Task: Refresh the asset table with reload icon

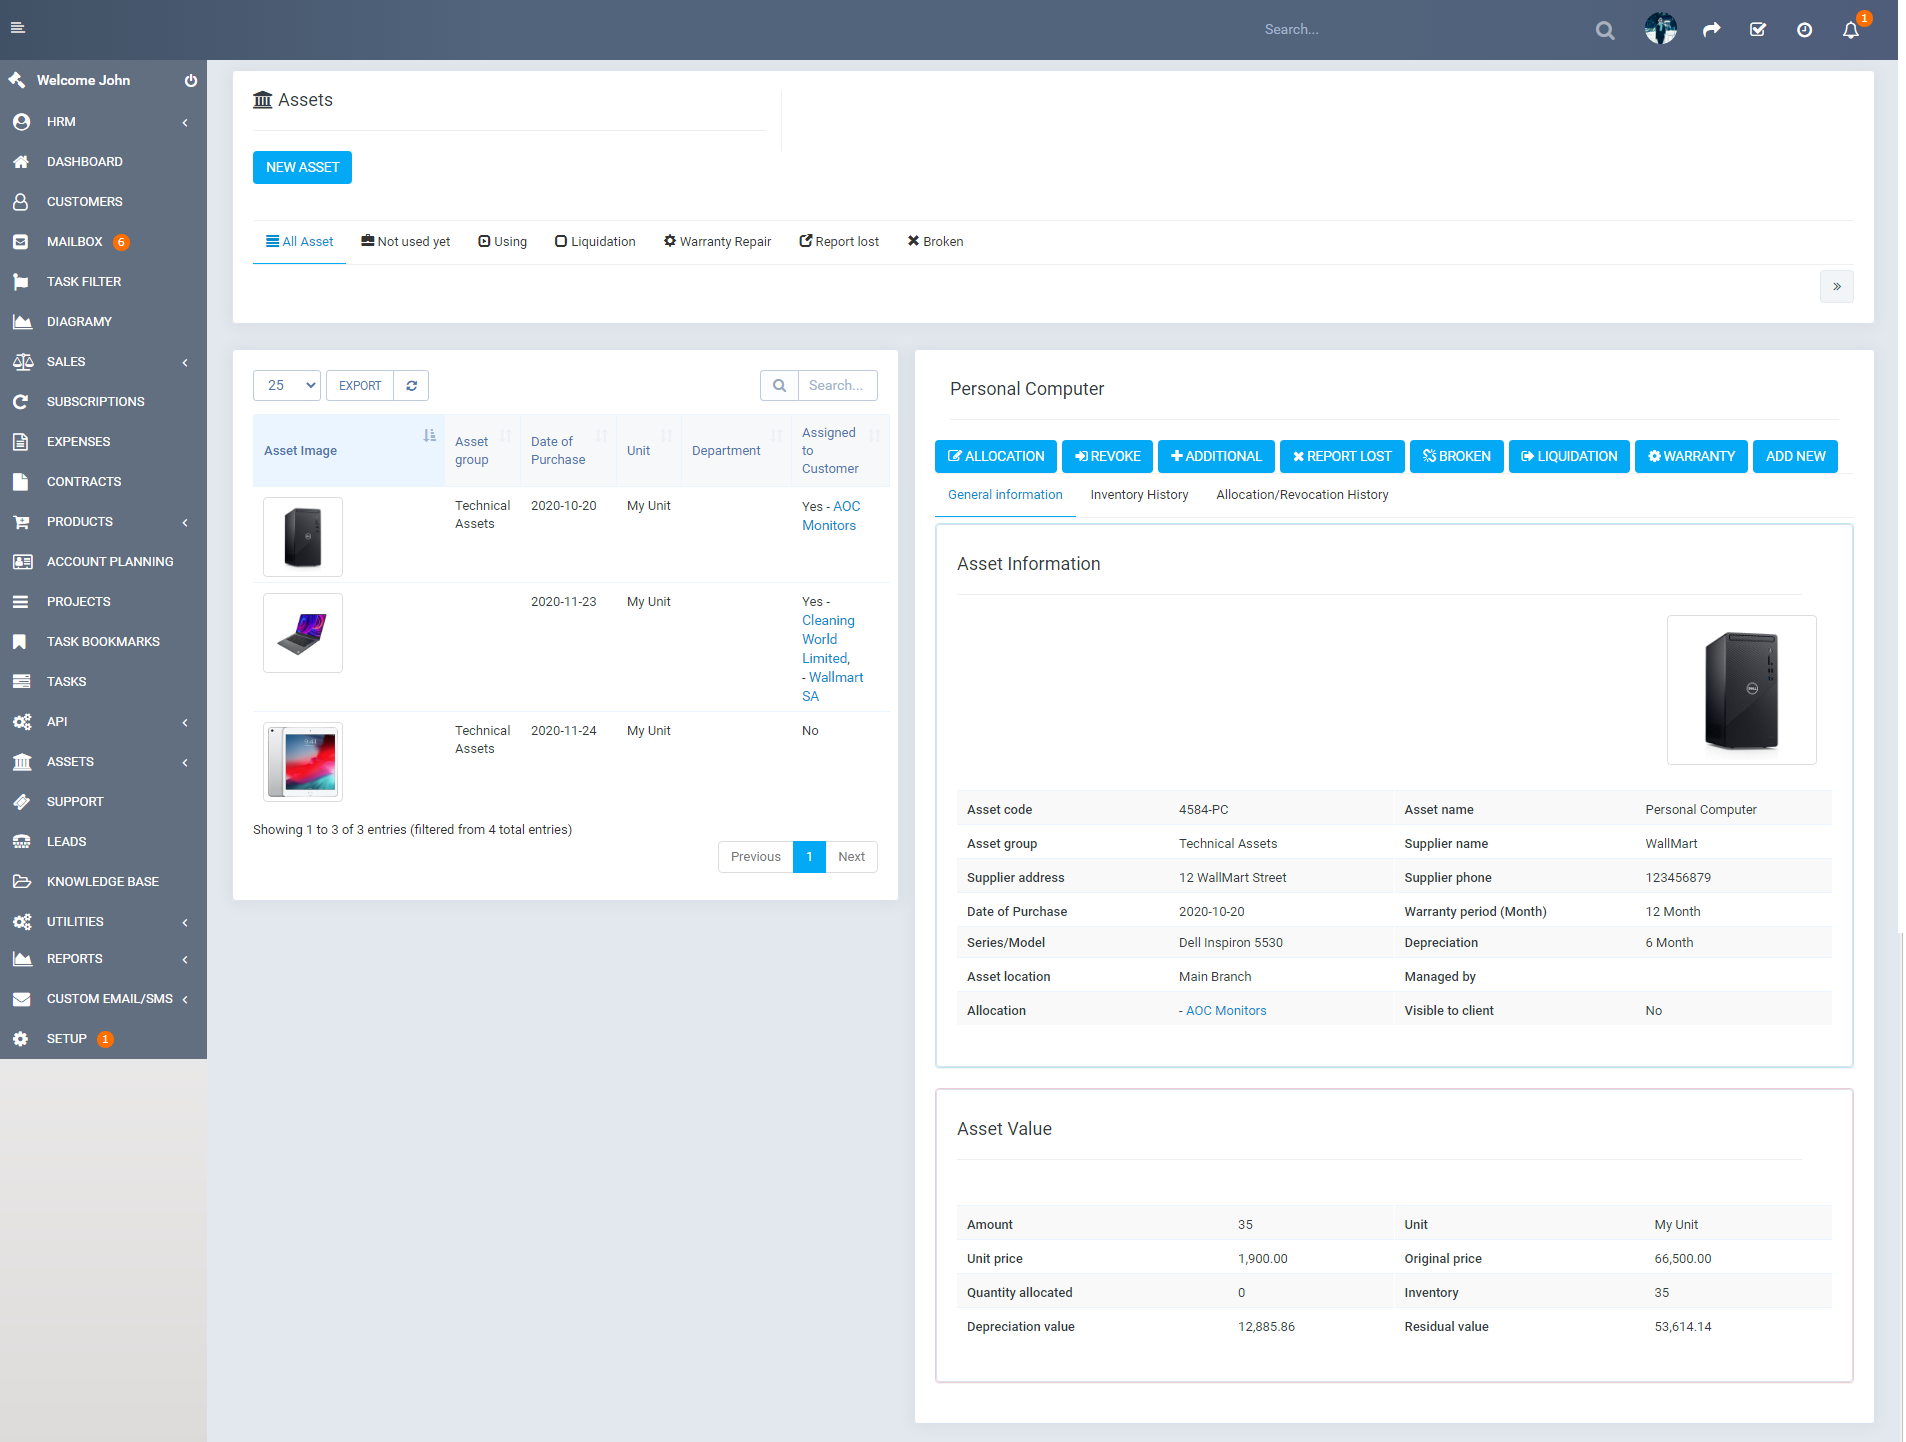Action: [x=411, y=386]
